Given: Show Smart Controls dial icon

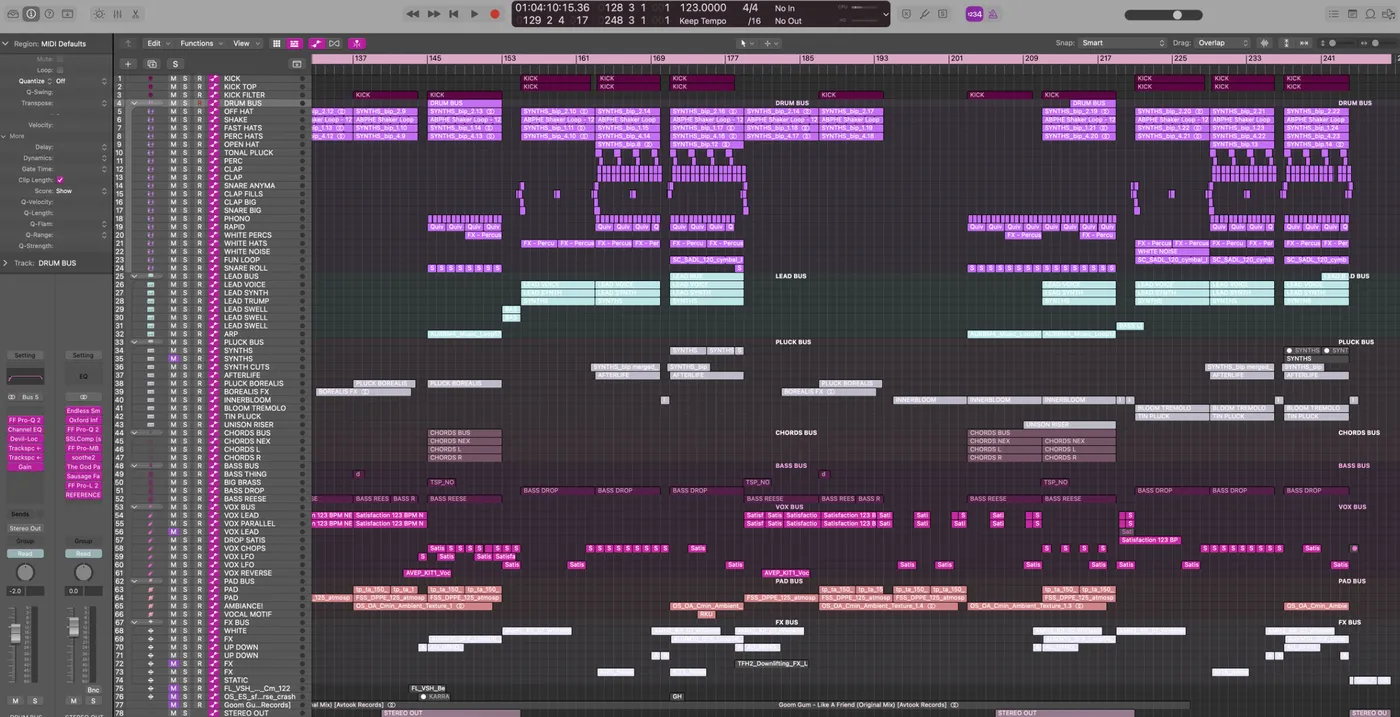Looking at the screenshot, I should click(98, 14).
